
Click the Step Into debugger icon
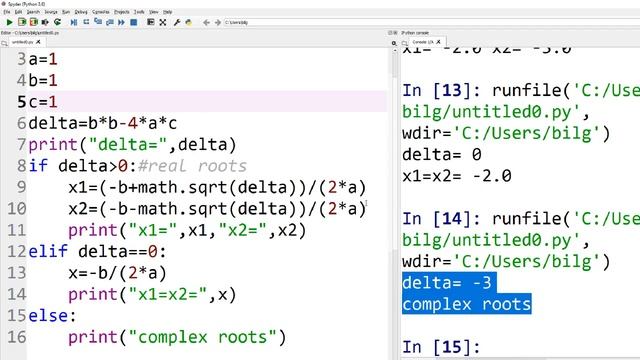tap(98, 22)
